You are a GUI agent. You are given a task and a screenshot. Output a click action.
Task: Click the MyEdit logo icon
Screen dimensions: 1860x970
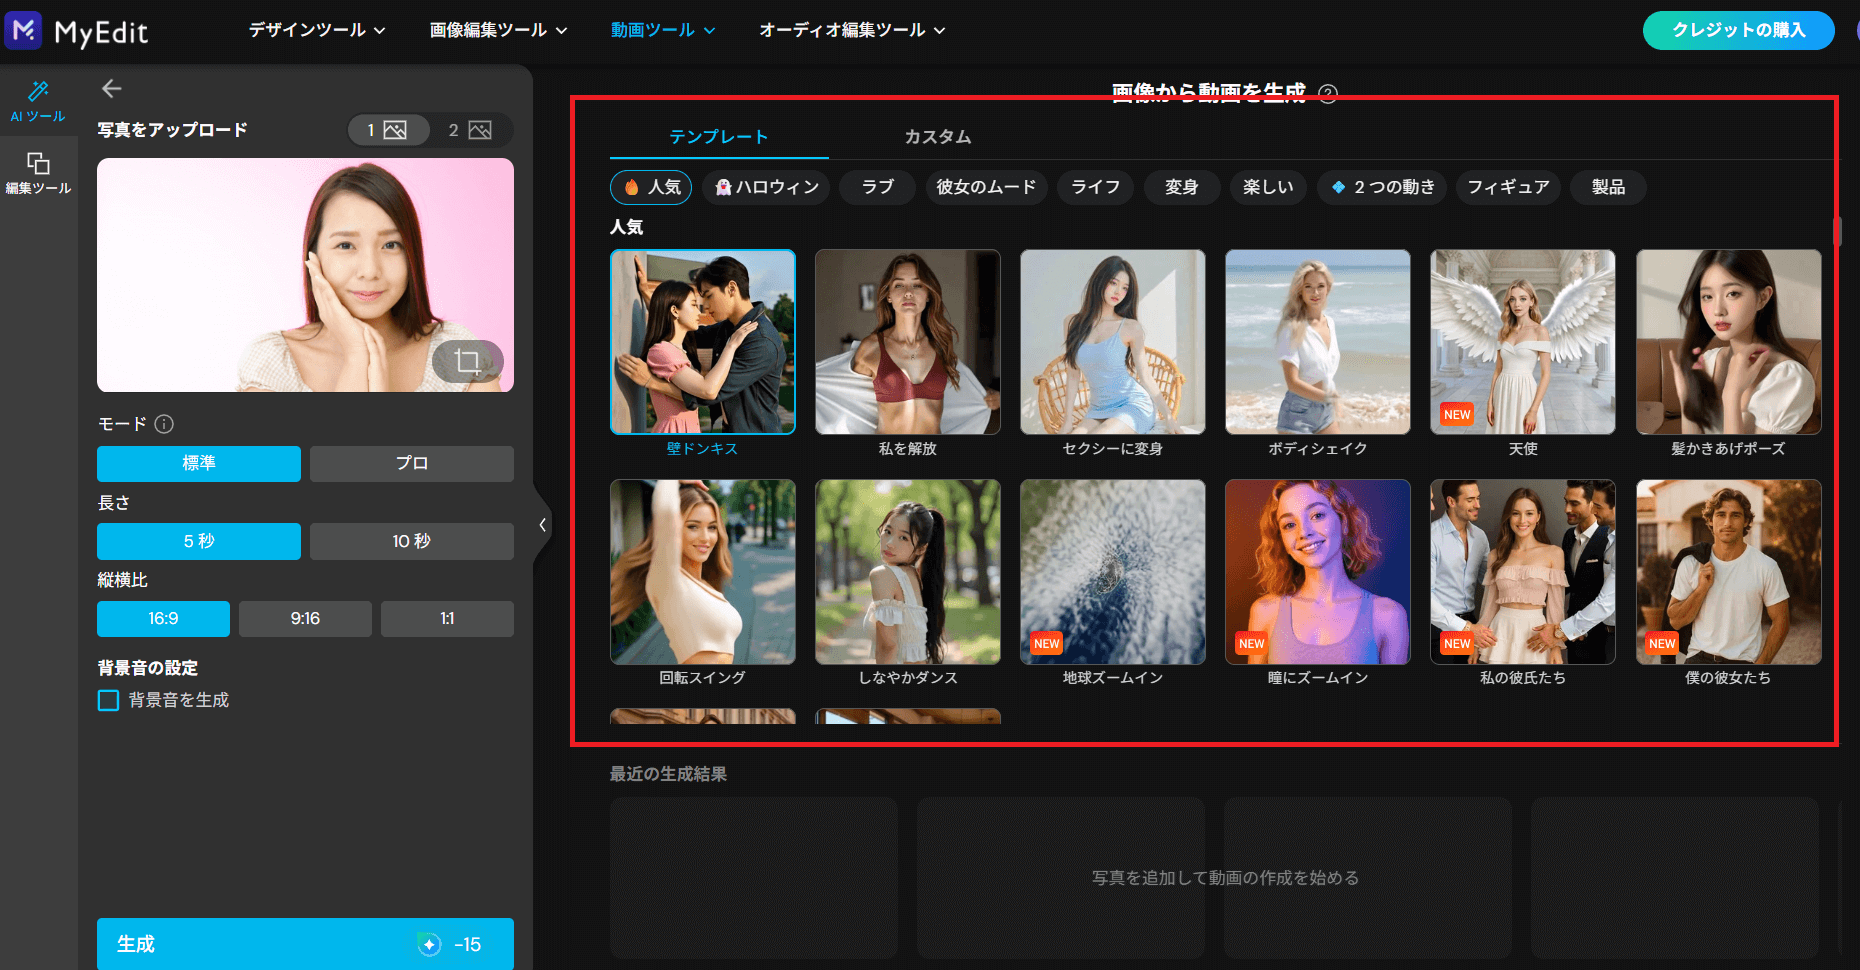pos(23,30)
